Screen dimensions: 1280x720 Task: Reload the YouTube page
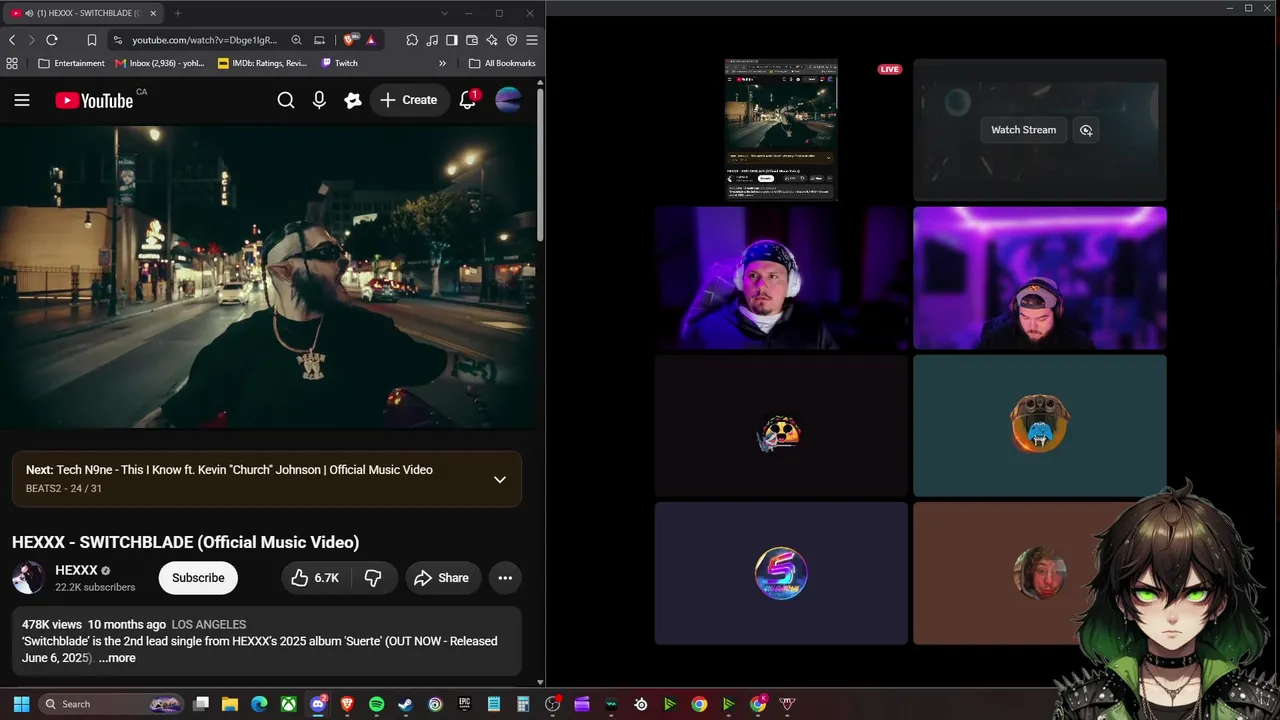pos(52,40)
